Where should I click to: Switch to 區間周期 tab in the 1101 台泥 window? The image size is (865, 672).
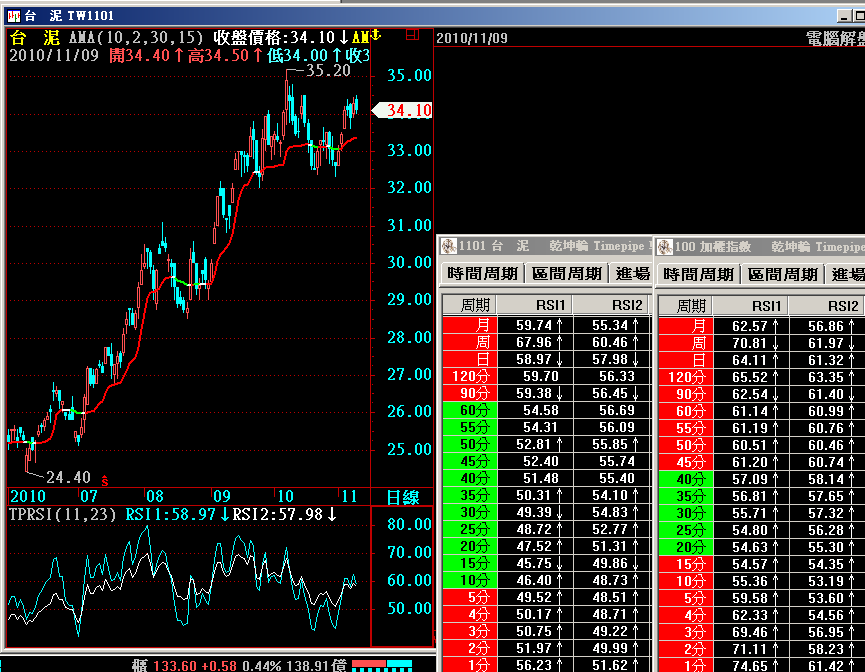[x=567, y=274]
